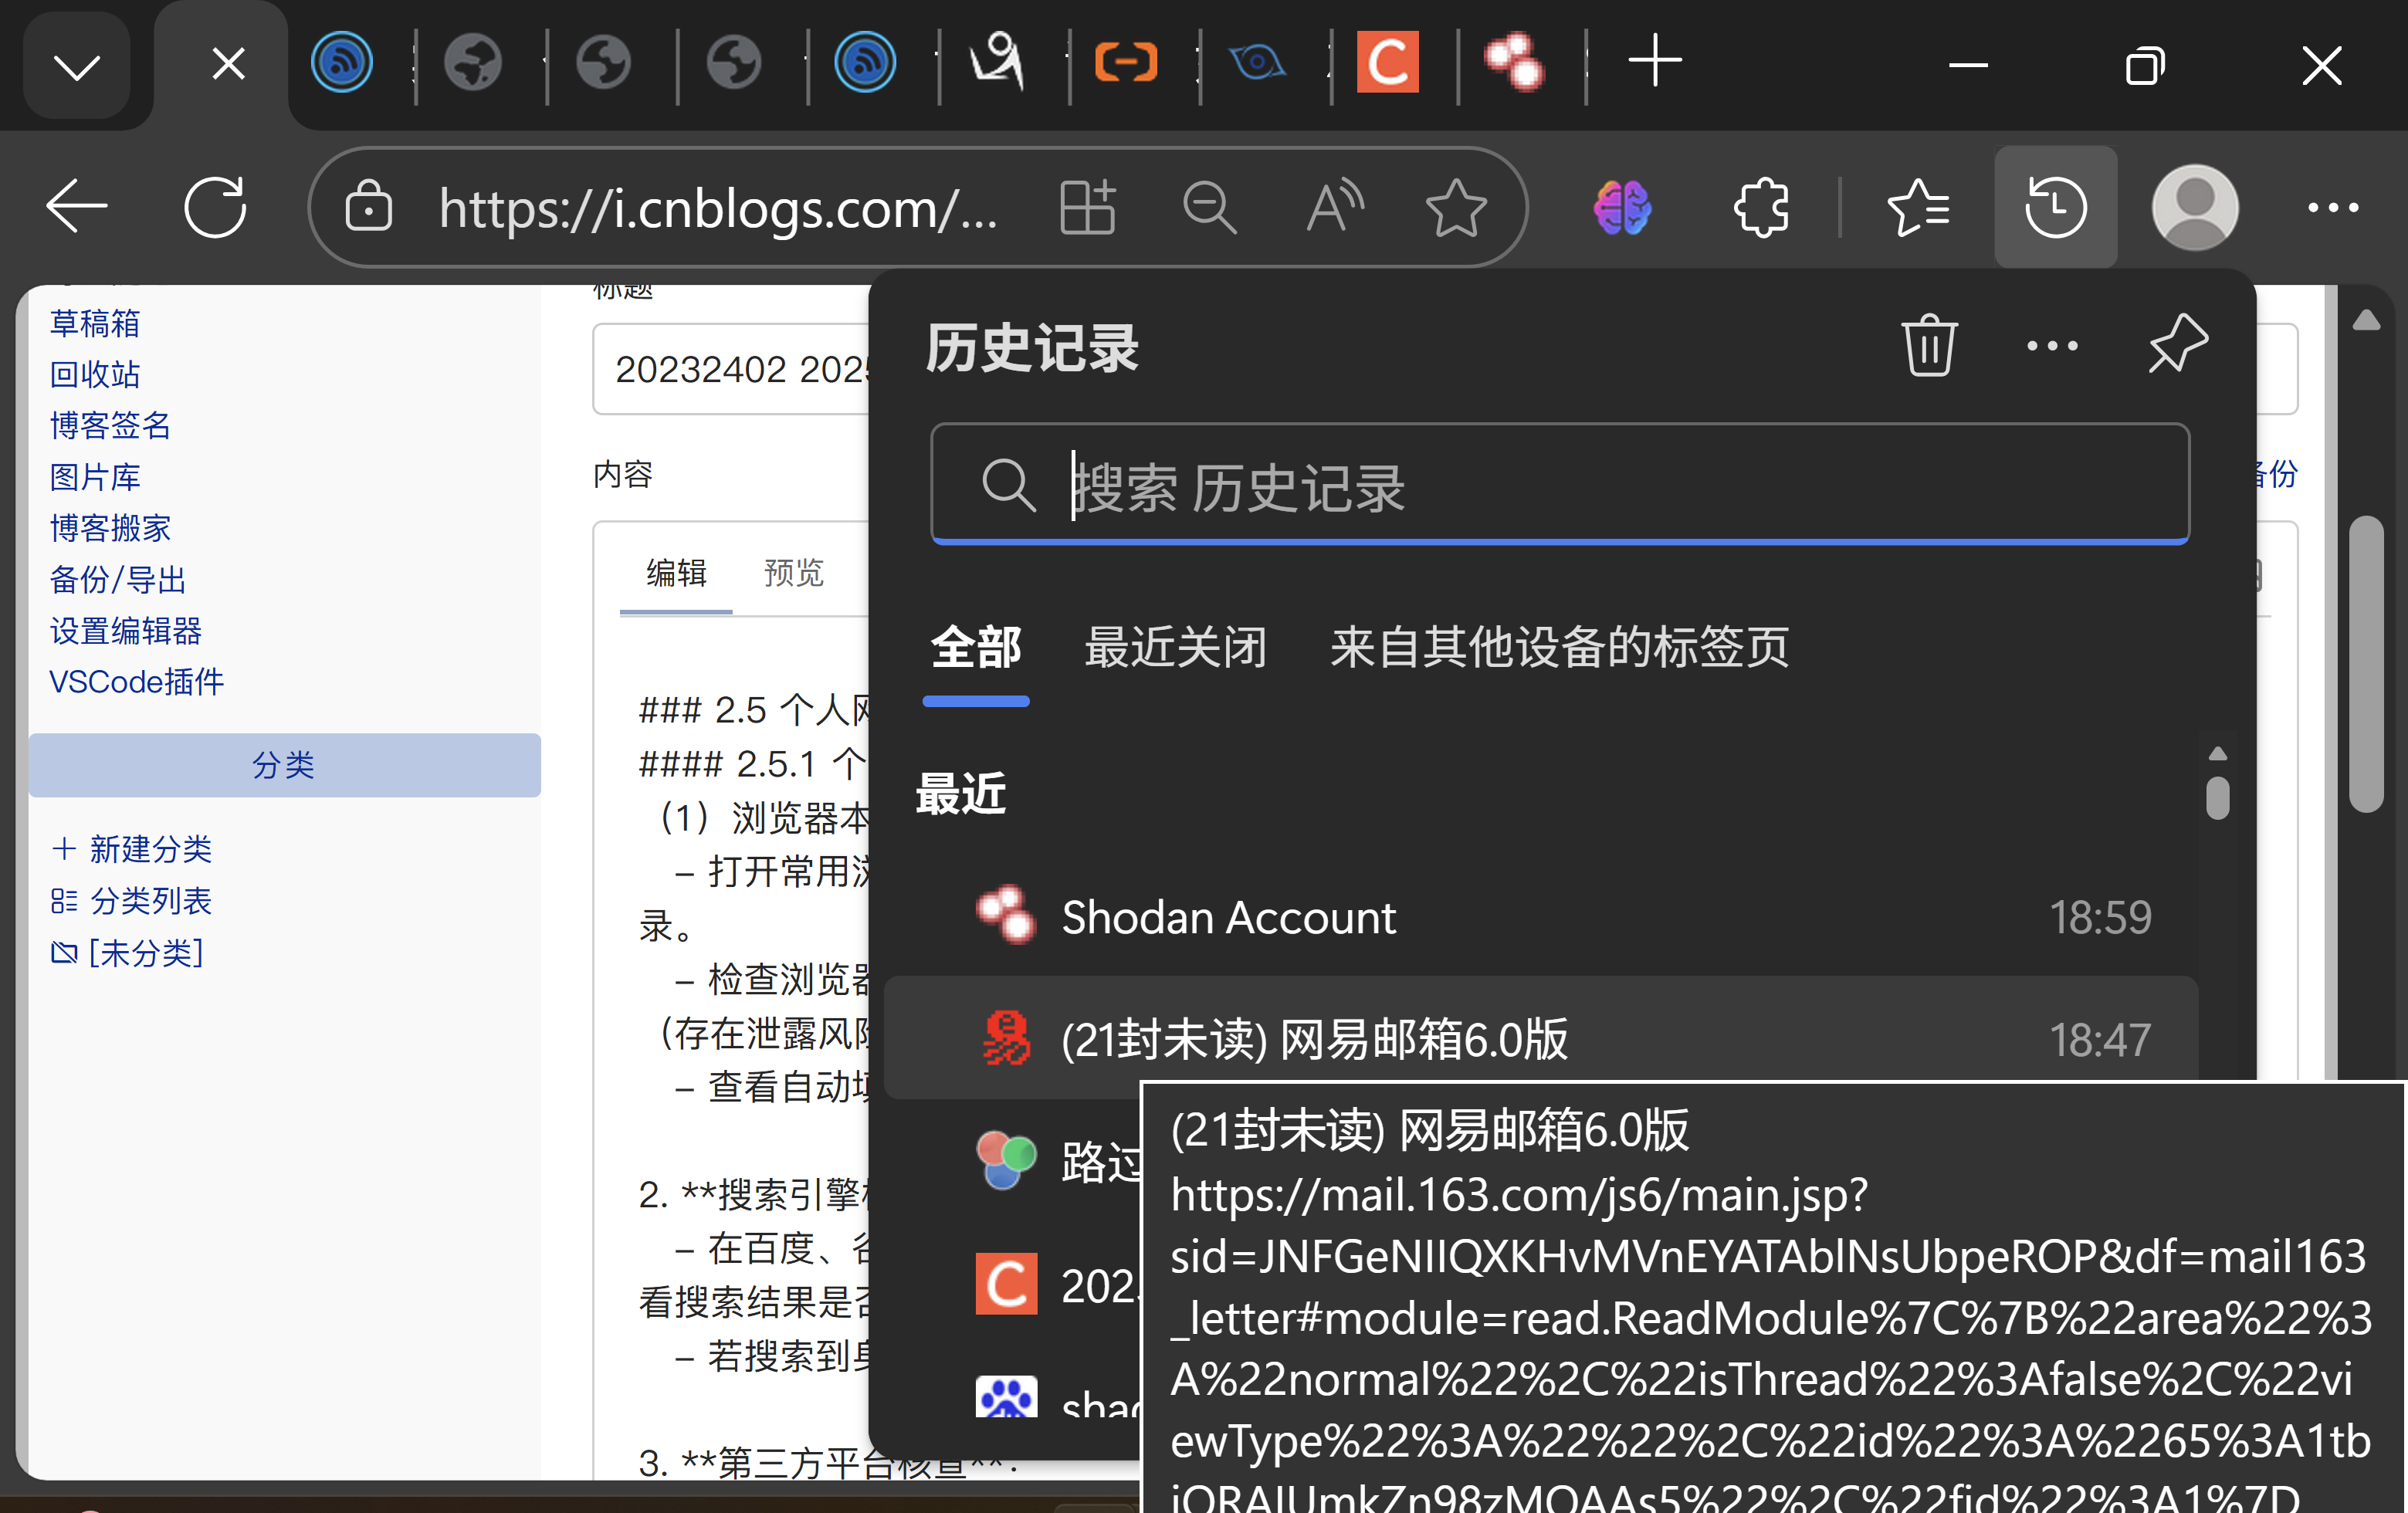Add page to favorites with star icon
The width and height of the screenshot is (2408, 1513).
tap(1455, 208)
